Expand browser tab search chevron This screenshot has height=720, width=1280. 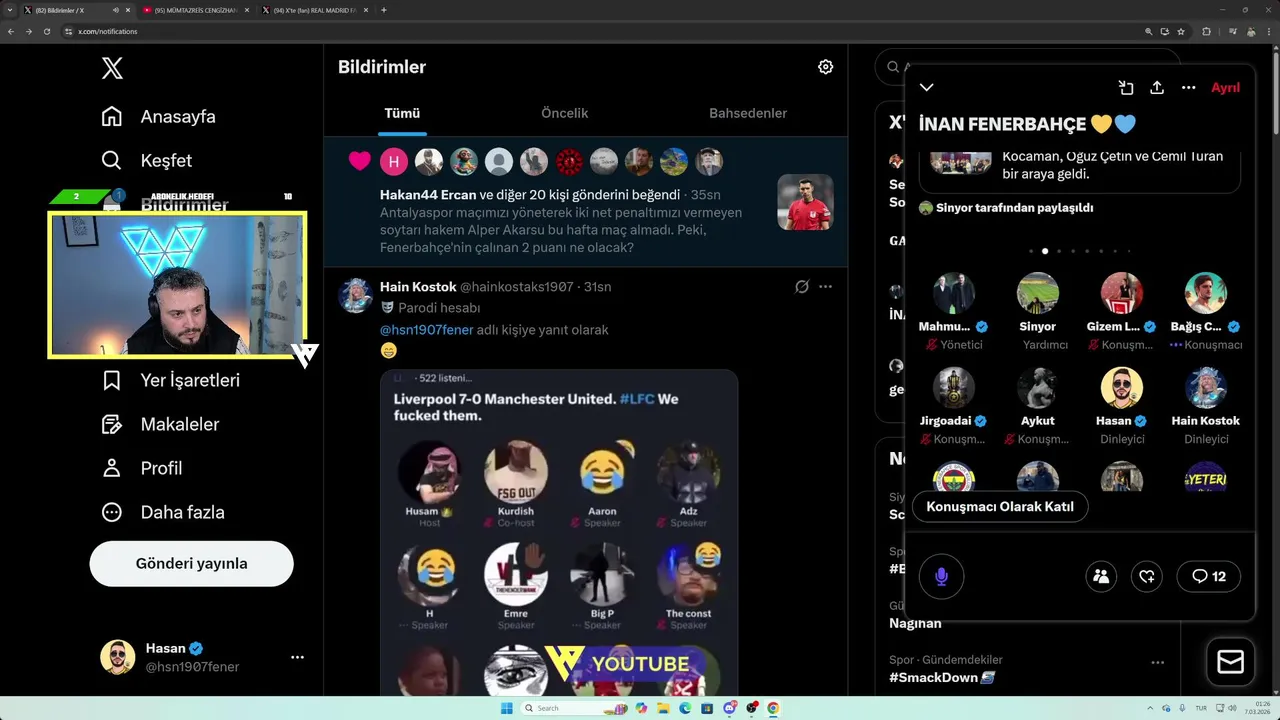click(x=9, y=10)
